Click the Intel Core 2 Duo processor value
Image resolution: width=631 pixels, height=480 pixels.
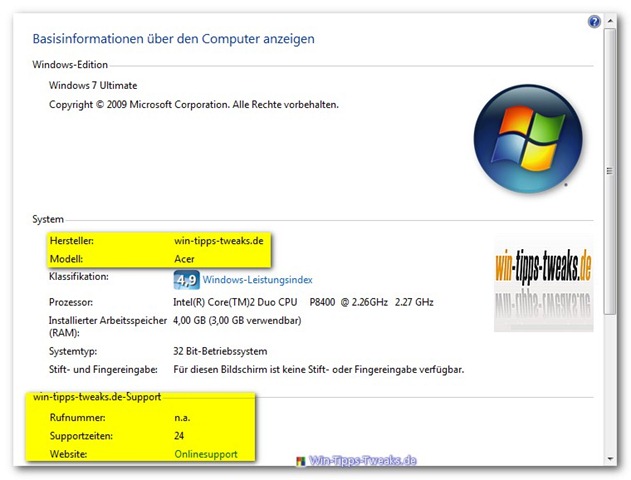point(303,302)
